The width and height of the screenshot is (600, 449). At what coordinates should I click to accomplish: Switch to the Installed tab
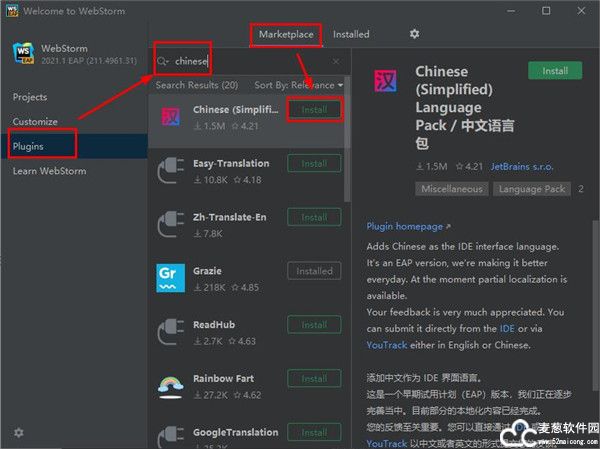click(351, 34)
